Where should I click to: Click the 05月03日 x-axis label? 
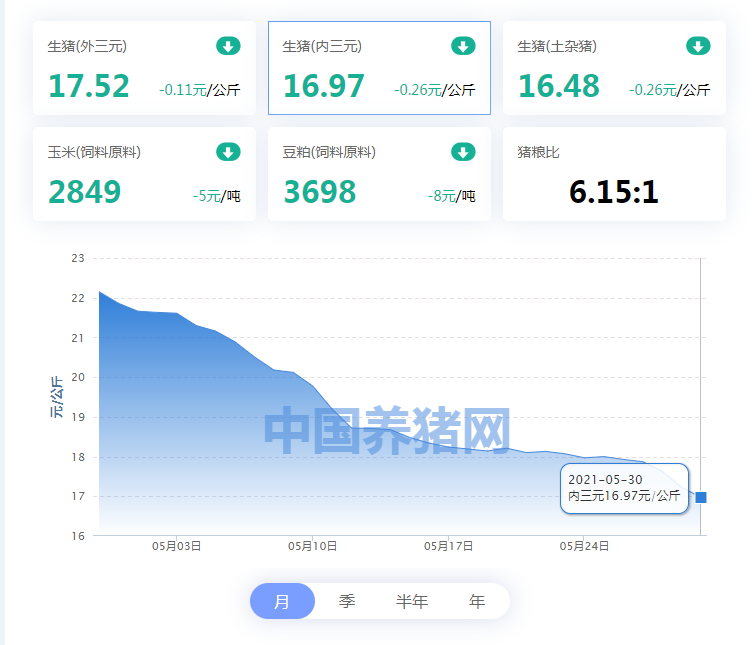[x=177, y=546]
